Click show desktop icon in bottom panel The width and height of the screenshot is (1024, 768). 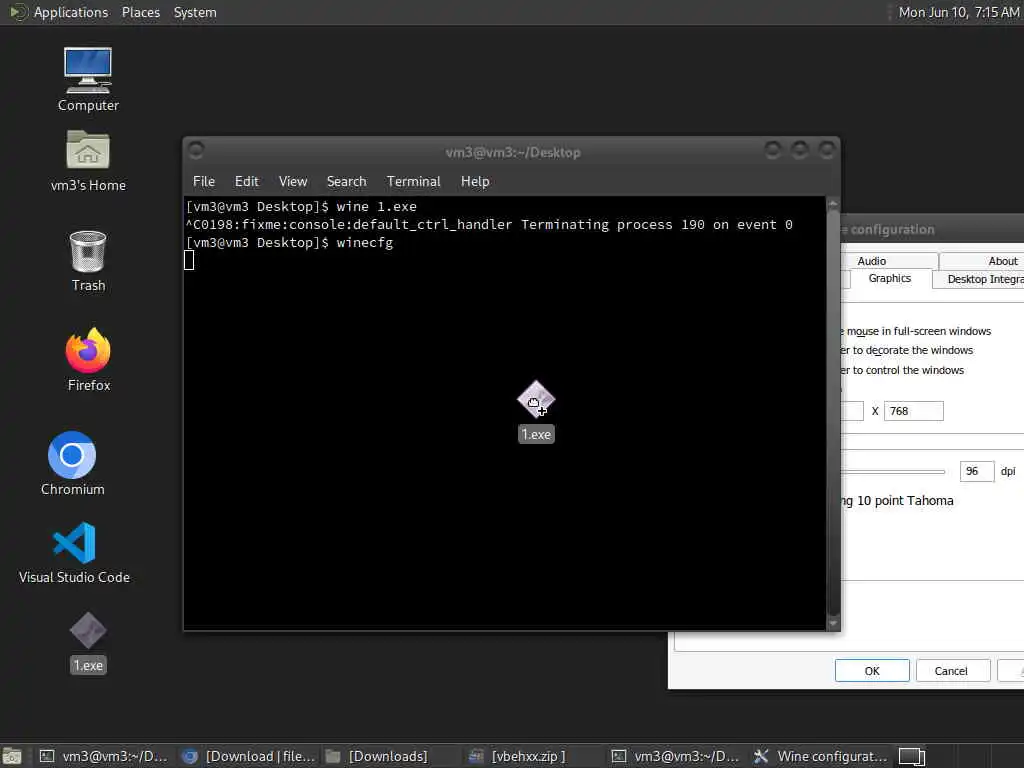pos(12,756)
